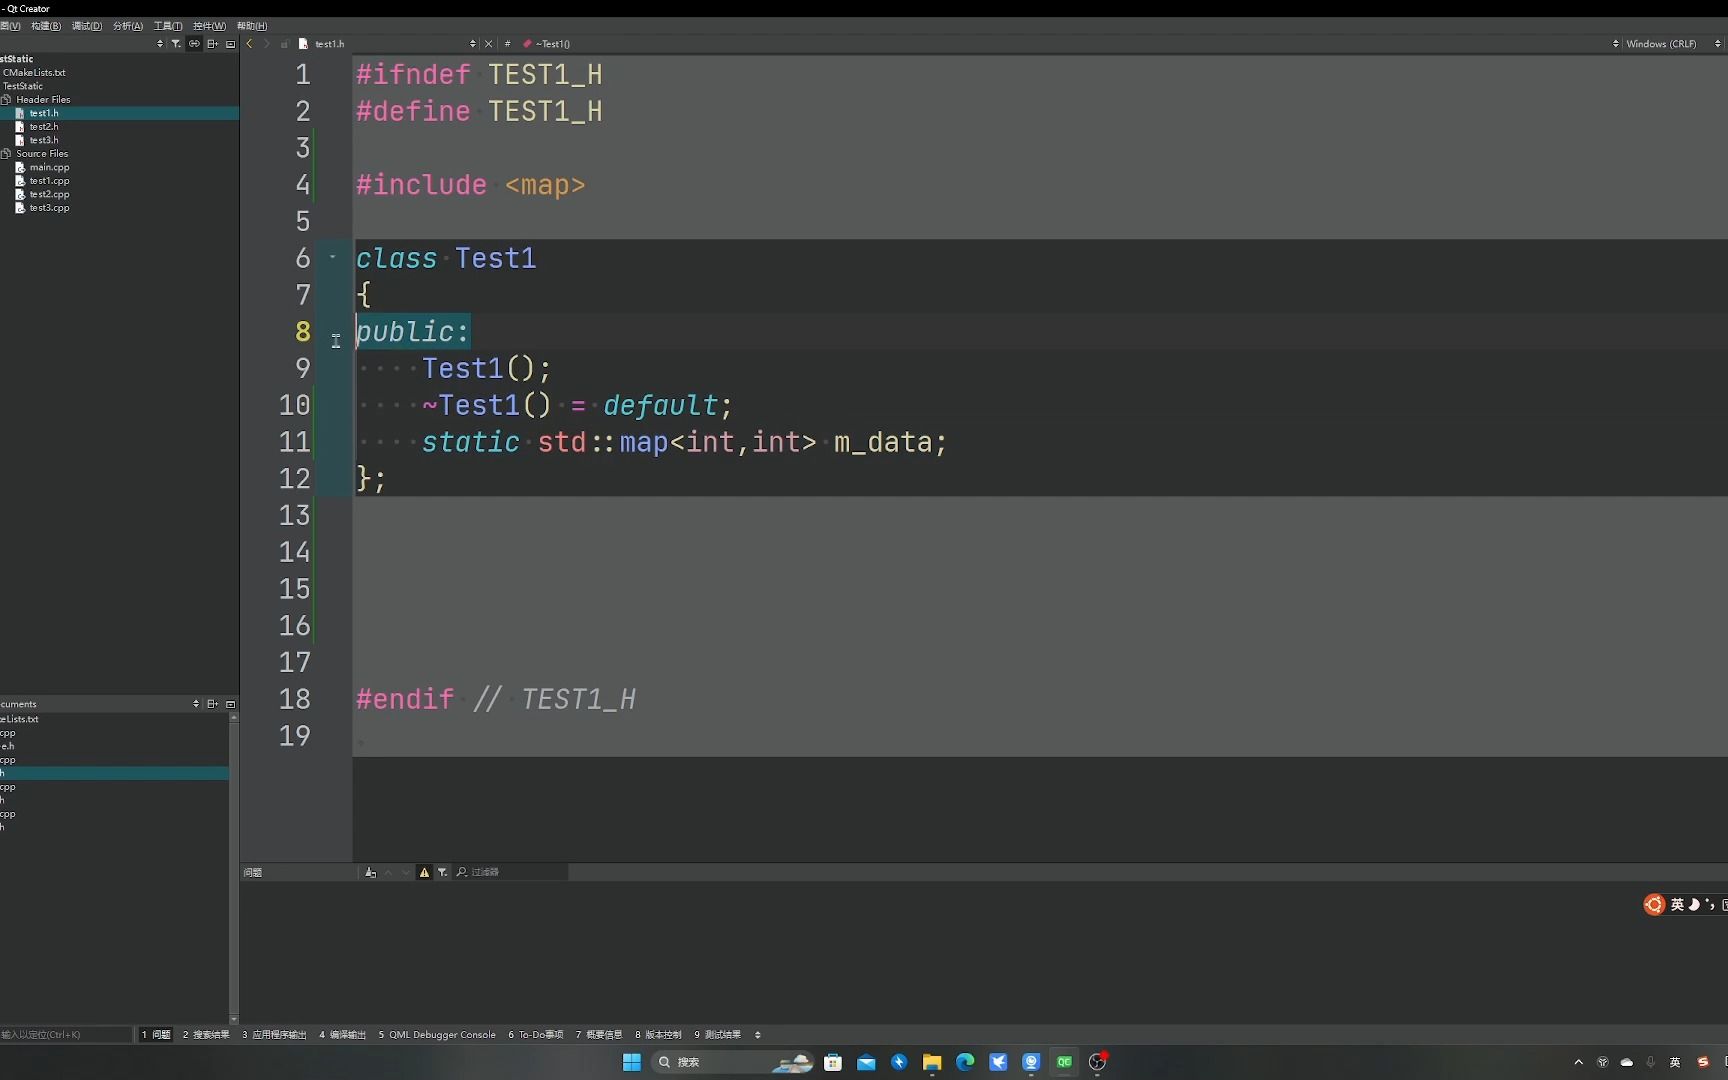The width and height of the screenshot is (1728, 1080).
Task: Select test2.h in Header Files
Action: tap(44, 127)
